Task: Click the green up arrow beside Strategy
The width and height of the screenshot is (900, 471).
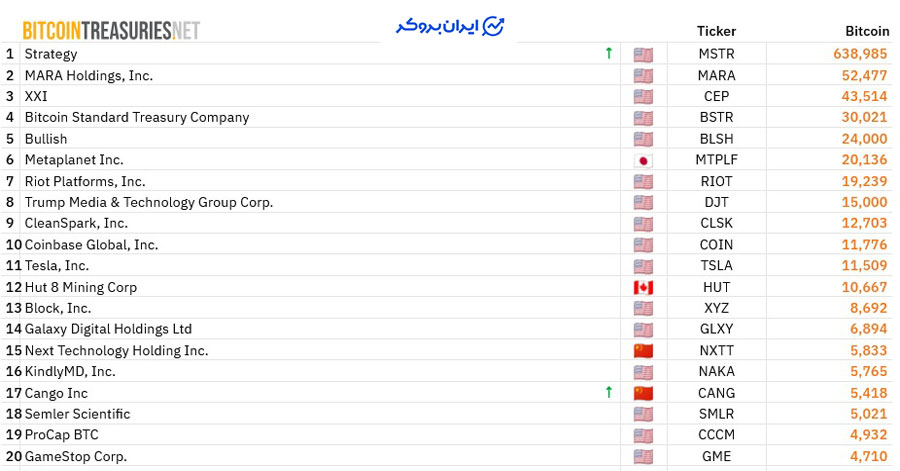Action: tap(608, 54)
